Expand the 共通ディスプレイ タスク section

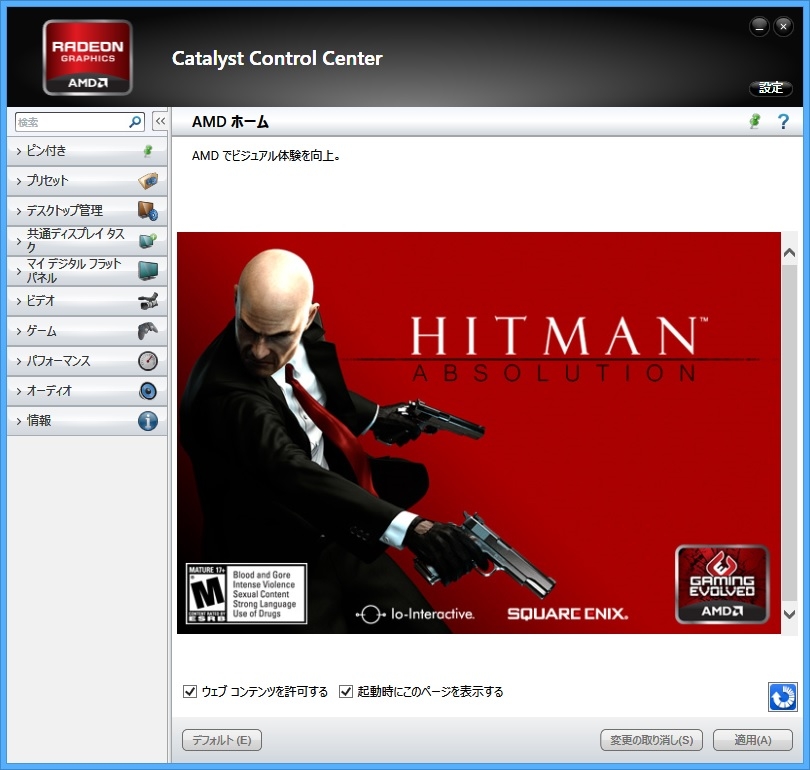point(87,241)
